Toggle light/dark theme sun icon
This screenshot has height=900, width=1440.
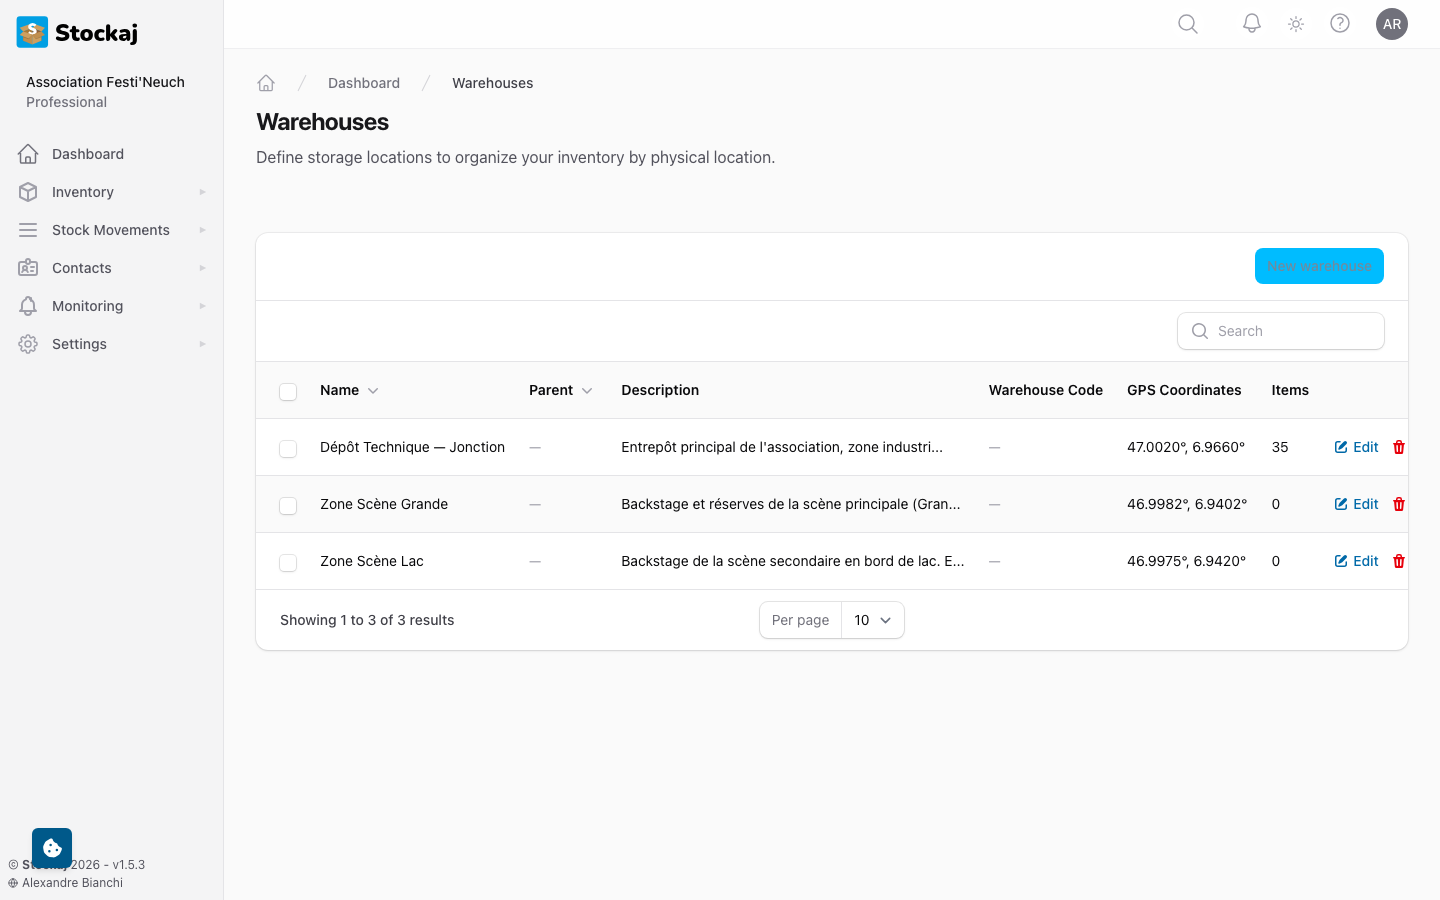[1296, 24]
